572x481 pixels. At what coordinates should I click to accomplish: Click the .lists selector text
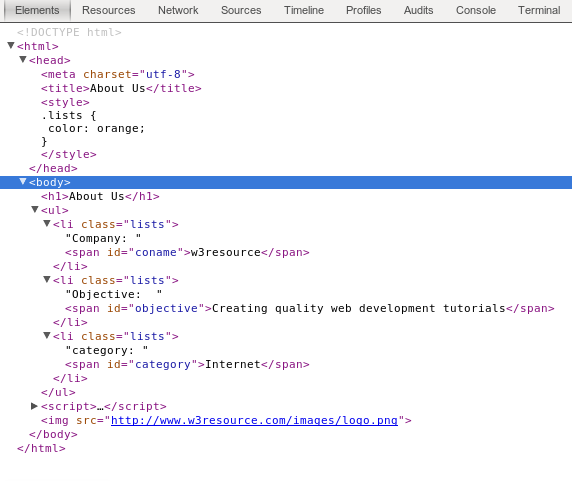point(69,116)
